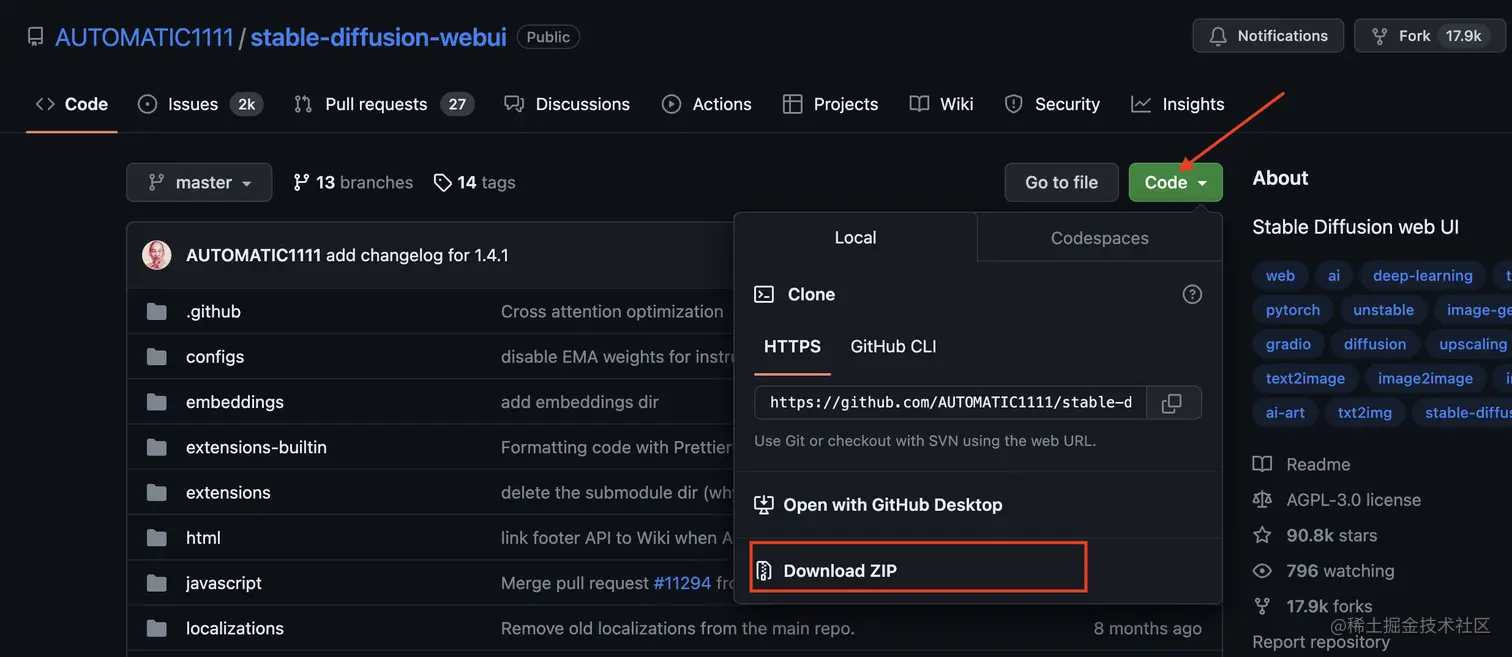Click the Notifications button
Viewport: 1512px width, 657px height.
pos(1268,36)
